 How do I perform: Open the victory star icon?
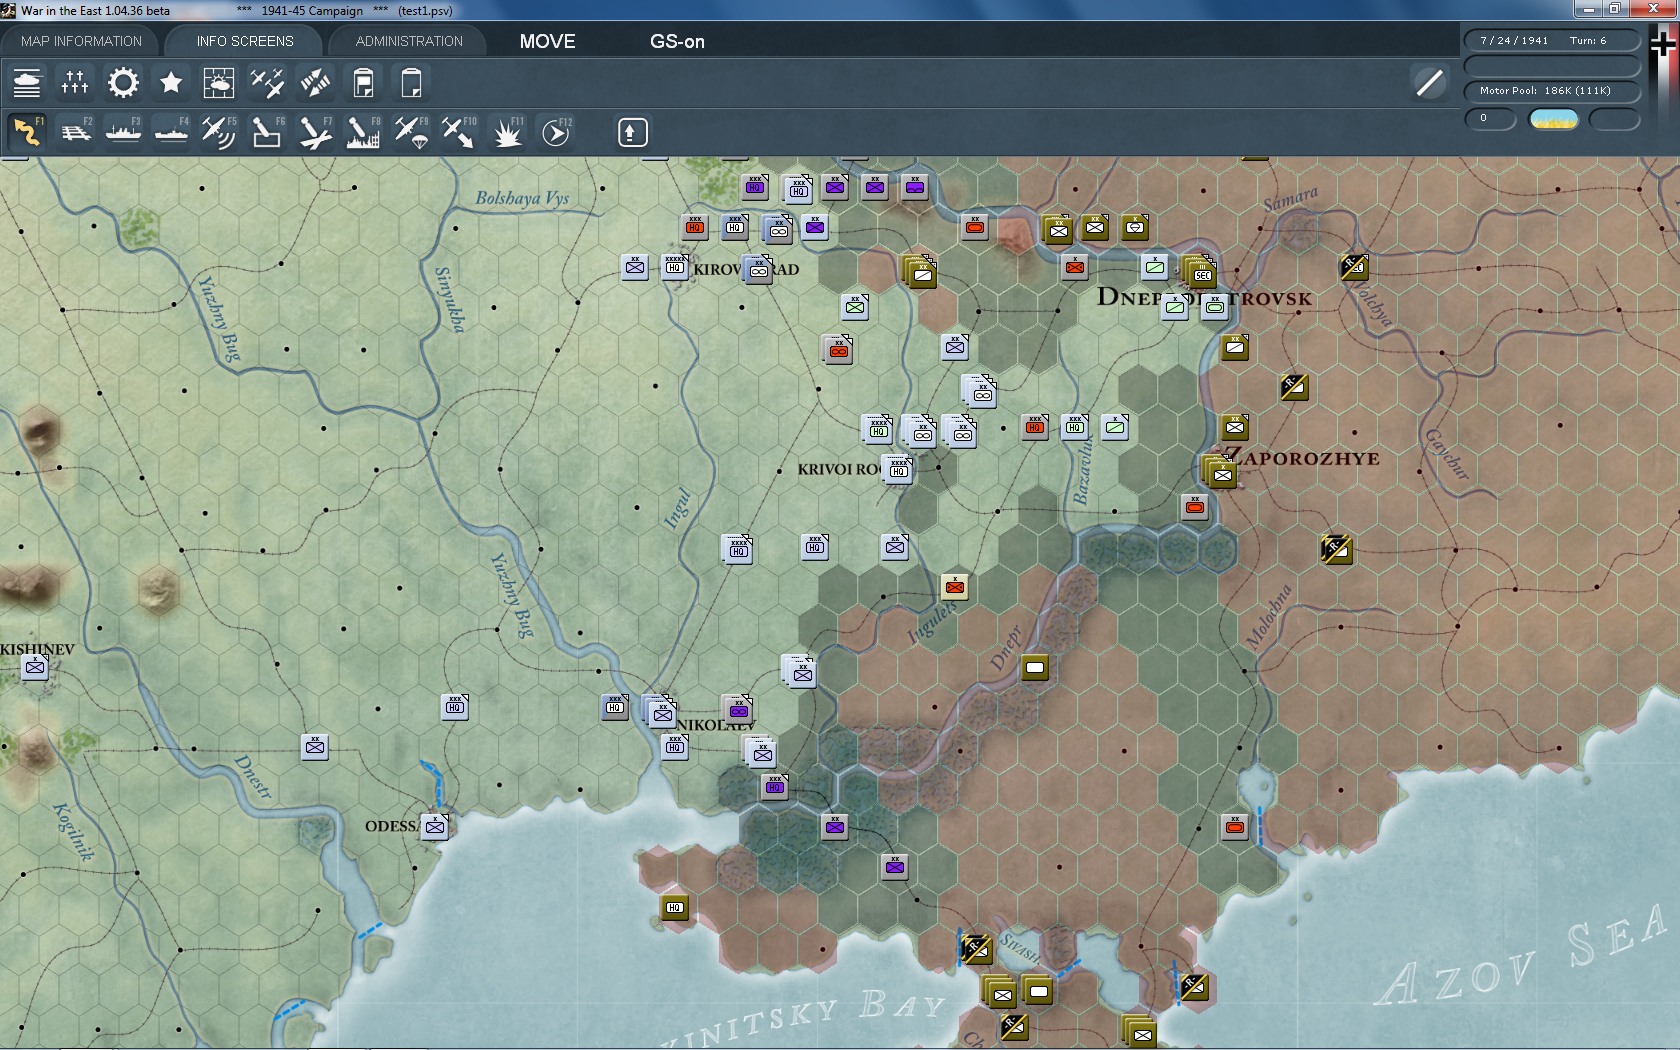171,82
